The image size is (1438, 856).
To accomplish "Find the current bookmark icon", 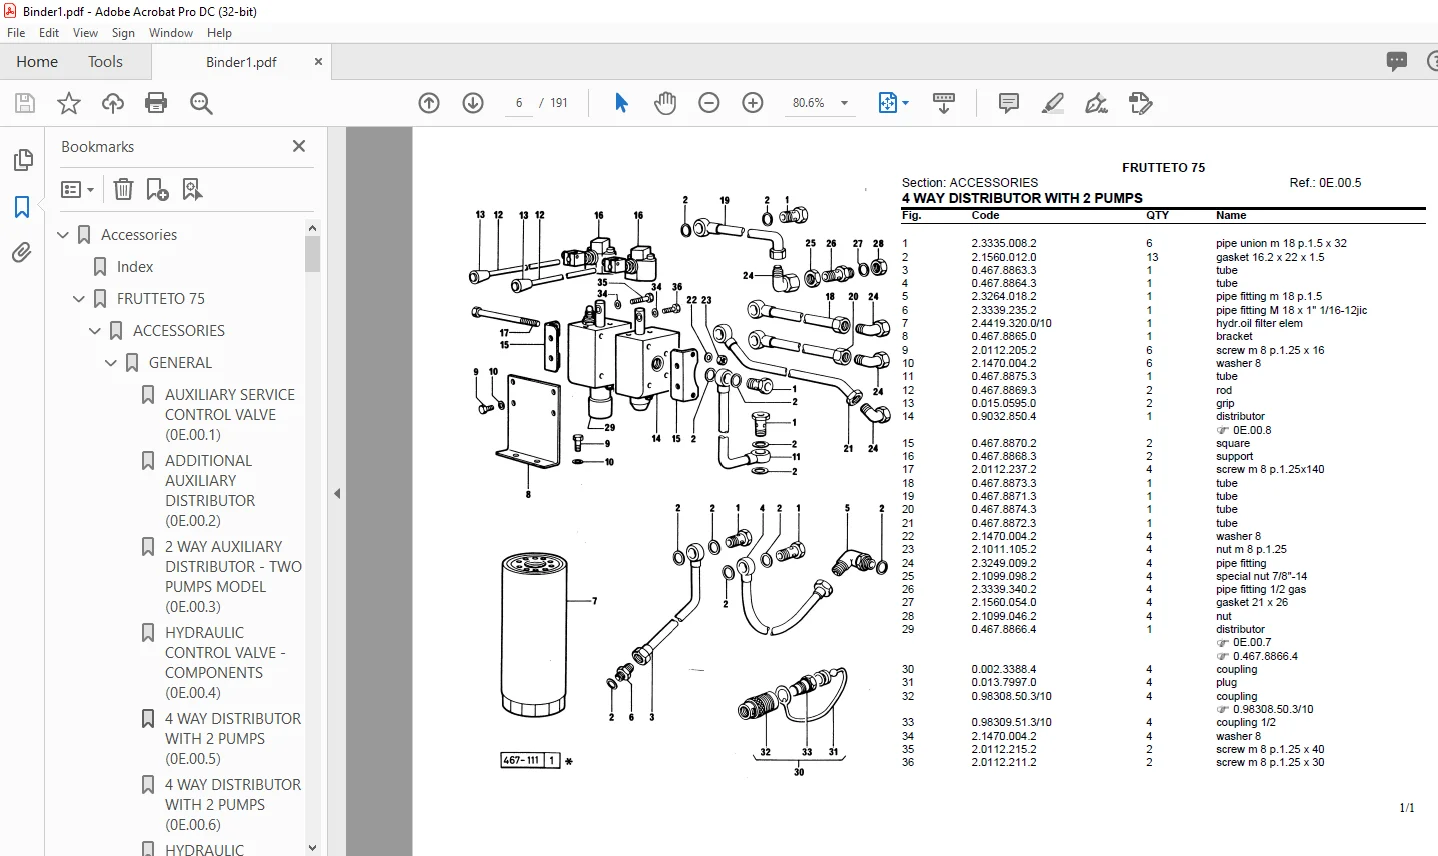I will pos(192,189).
